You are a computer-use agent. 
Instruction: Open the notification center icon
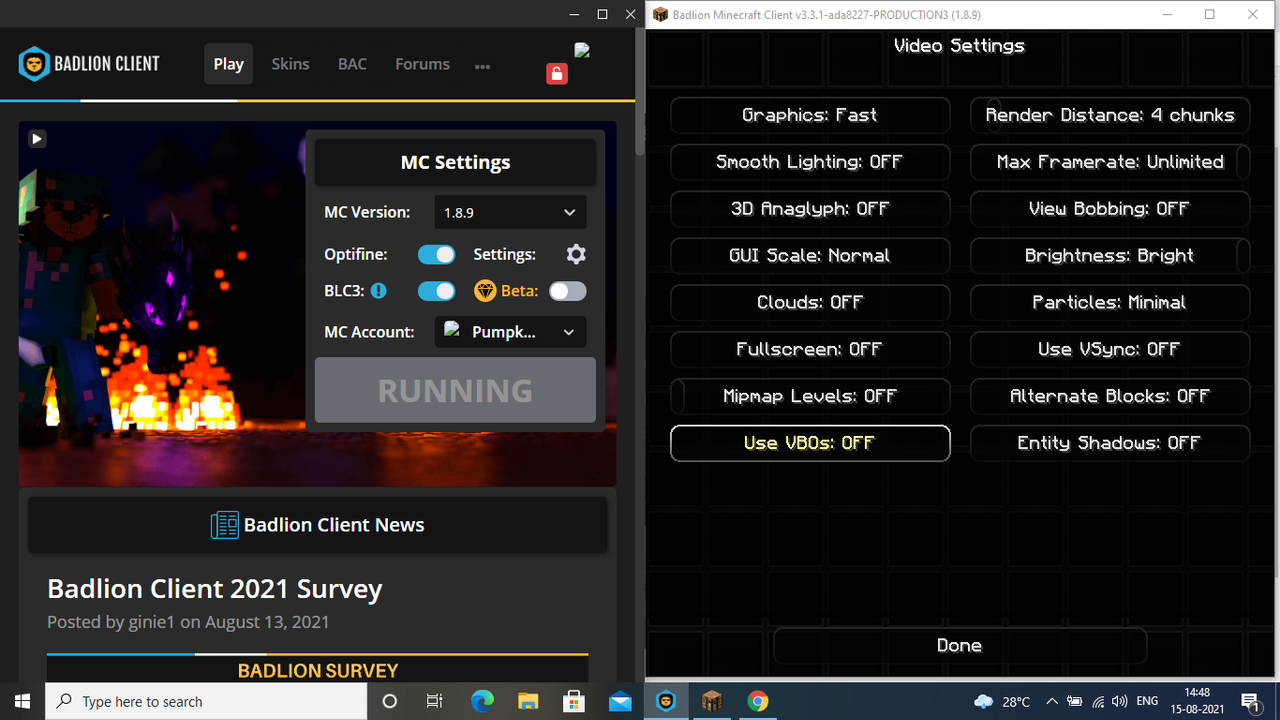pos(1250,701)
